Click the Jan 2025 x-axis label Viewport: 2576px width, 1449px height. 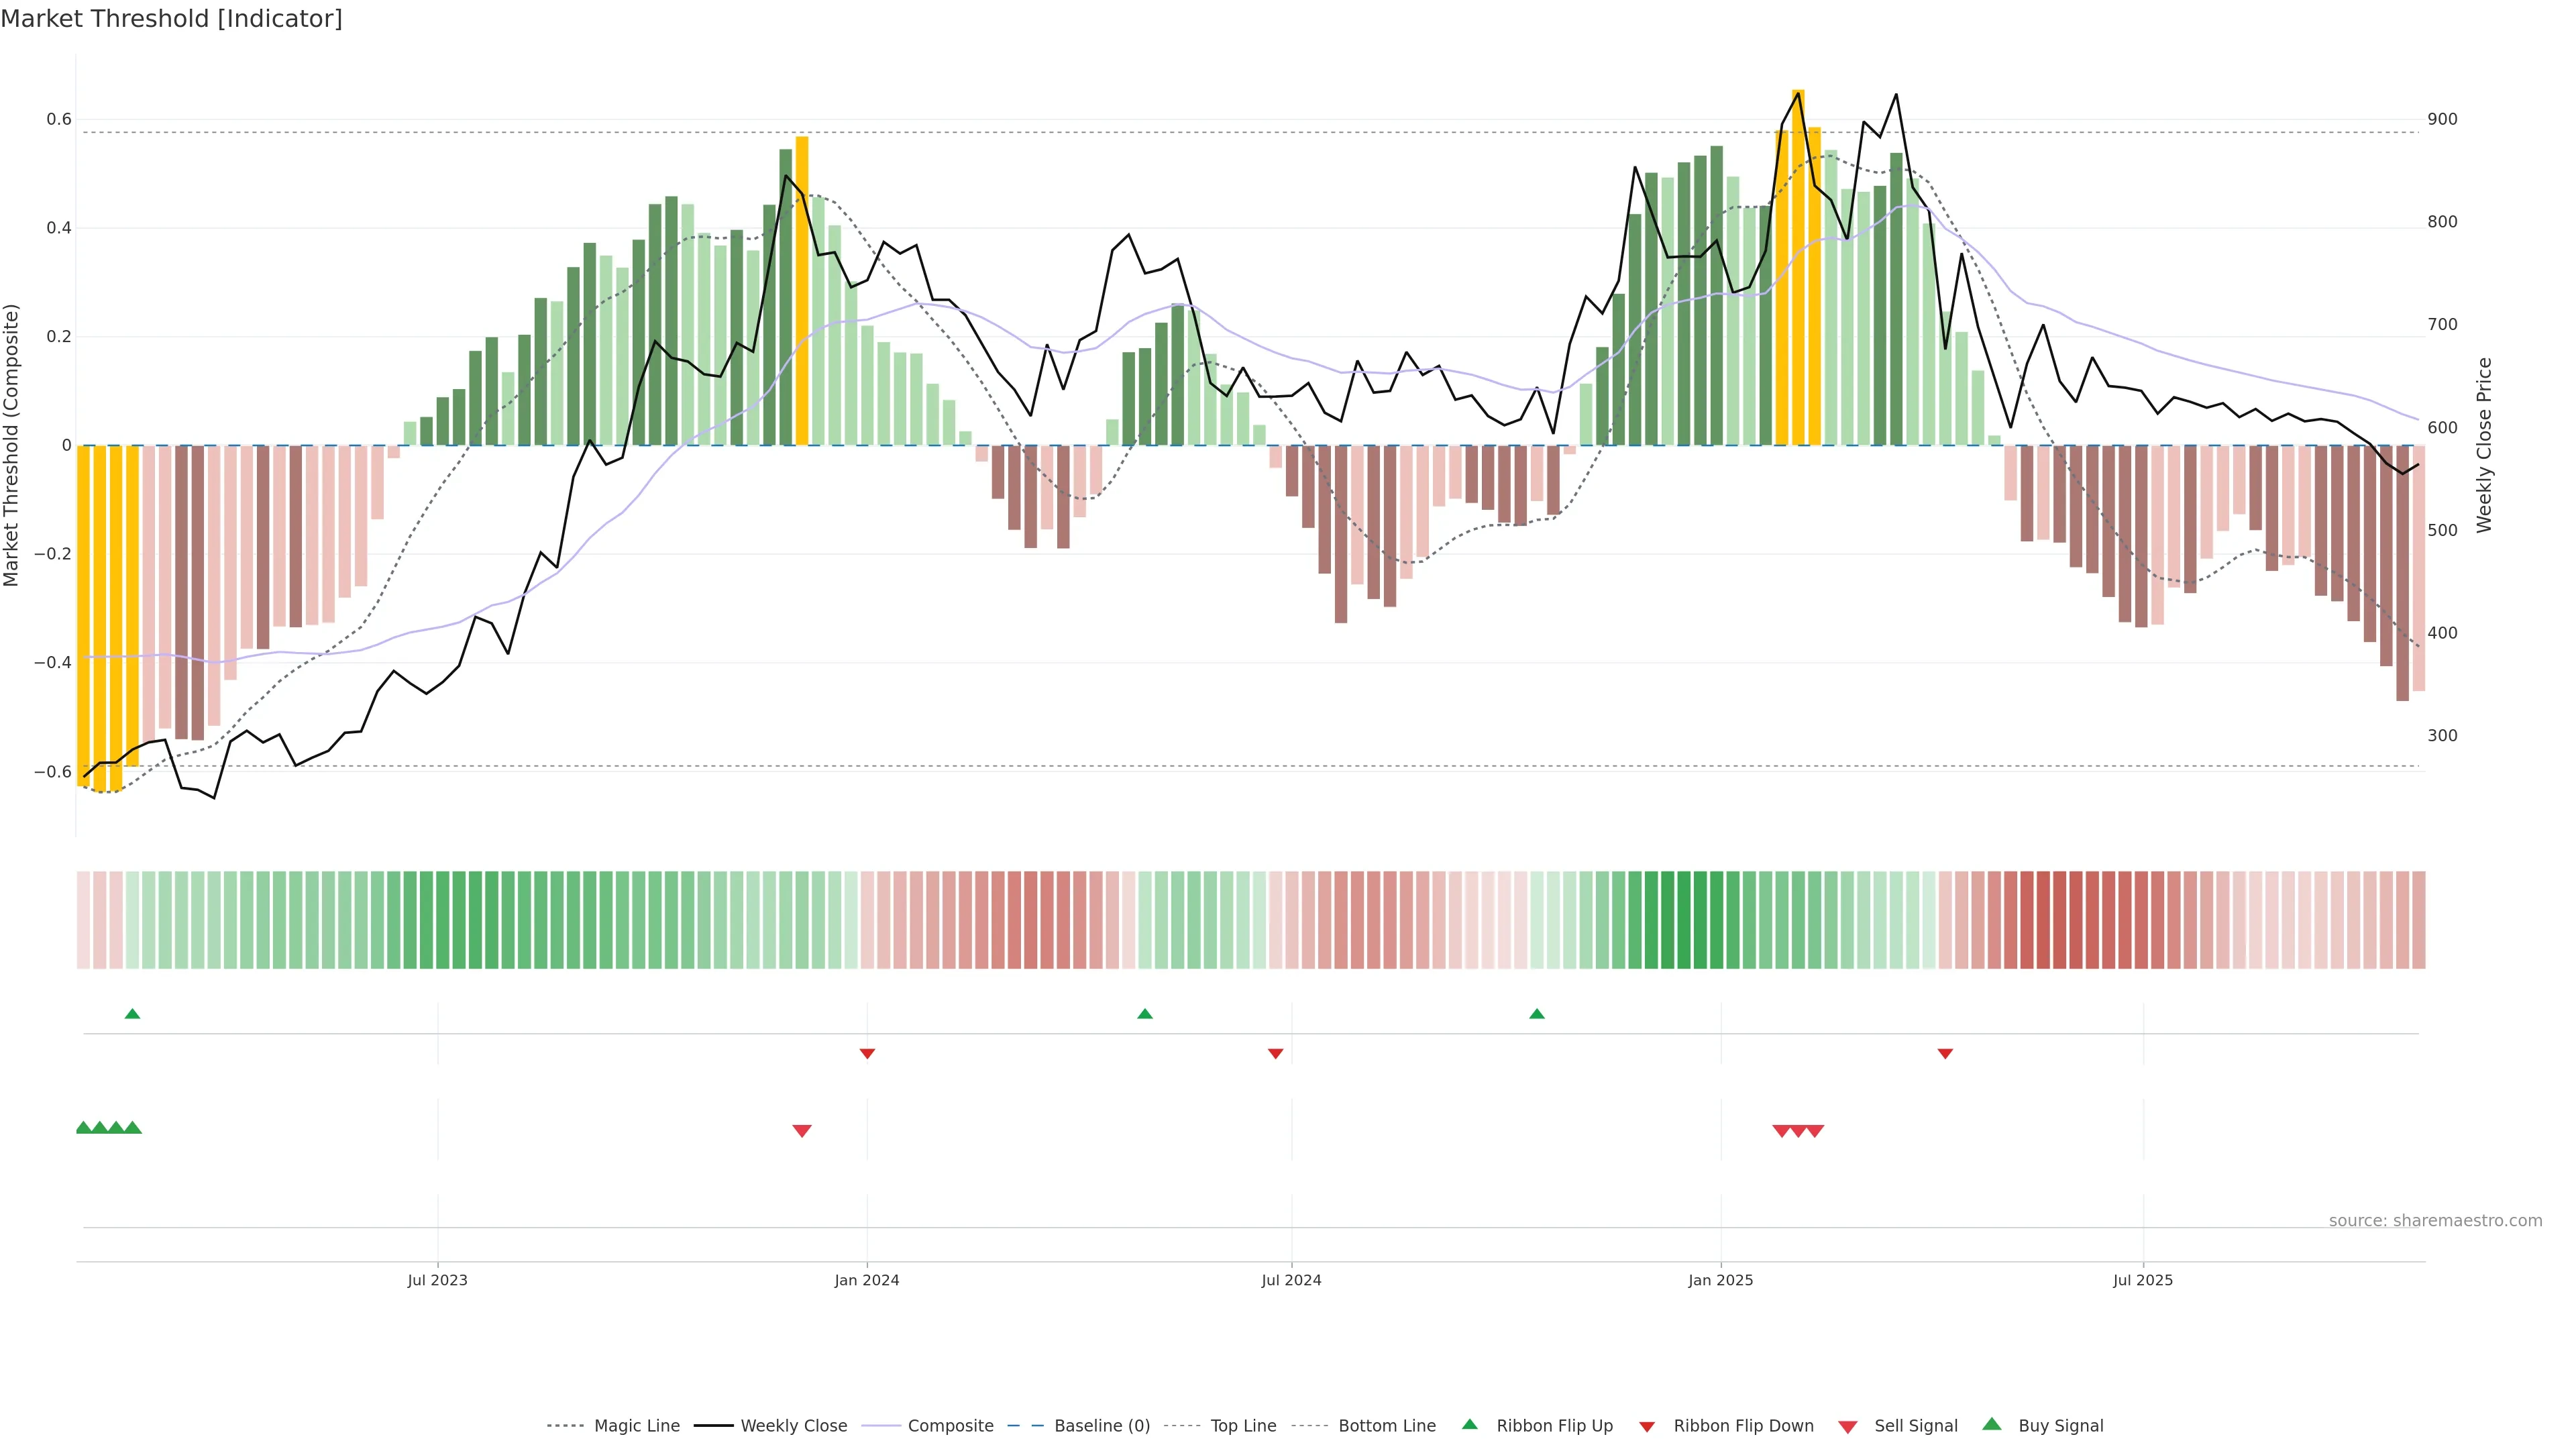(1720, 1280)
